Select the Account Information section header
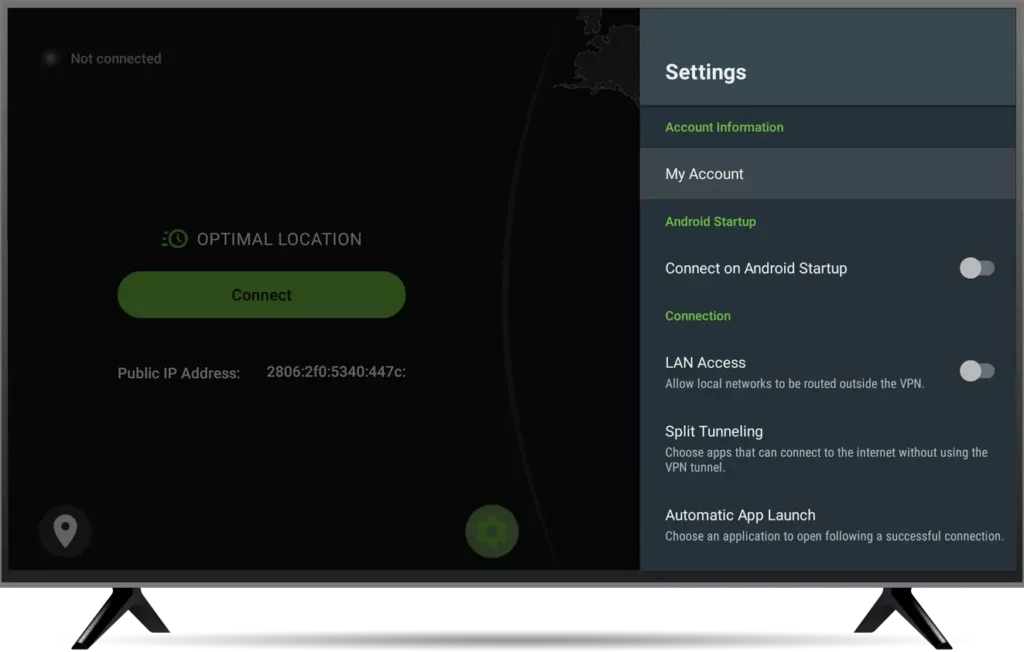The width and height of the screenshot is (1024, 652). pos(724,127)
